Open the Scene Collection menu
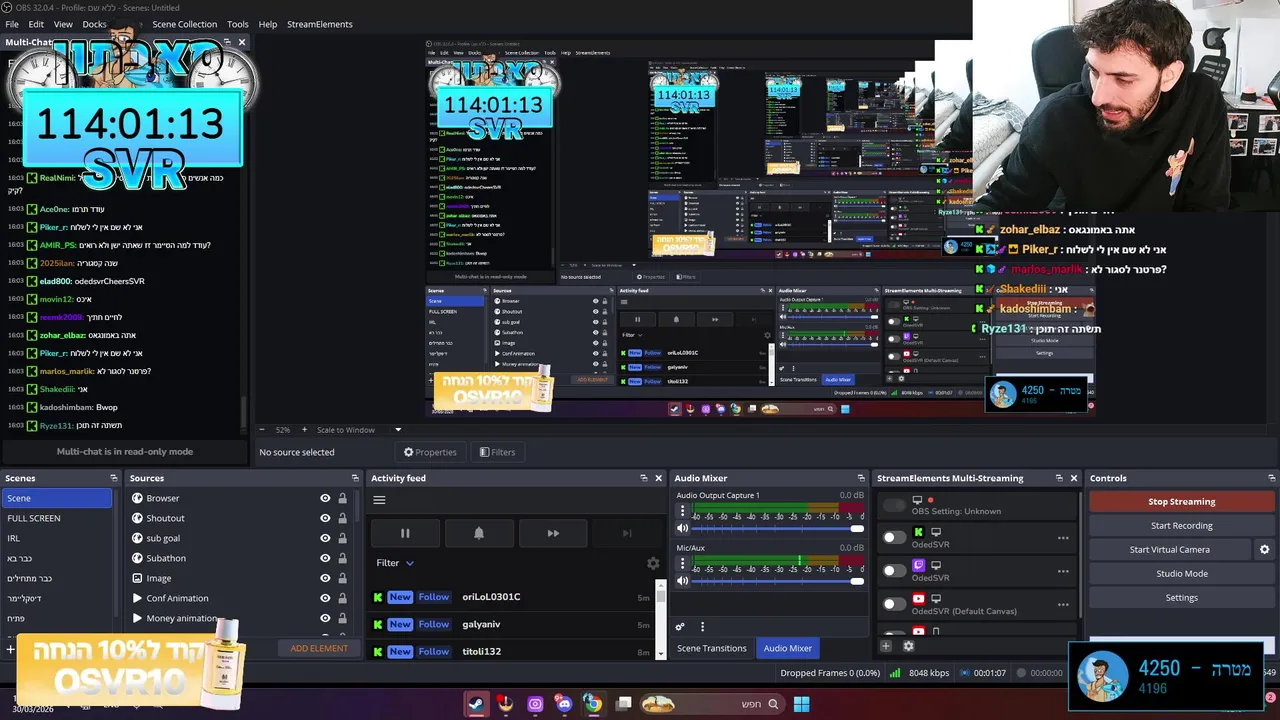Viewport: 1280px width, 720px height. [x=184, y=24]
